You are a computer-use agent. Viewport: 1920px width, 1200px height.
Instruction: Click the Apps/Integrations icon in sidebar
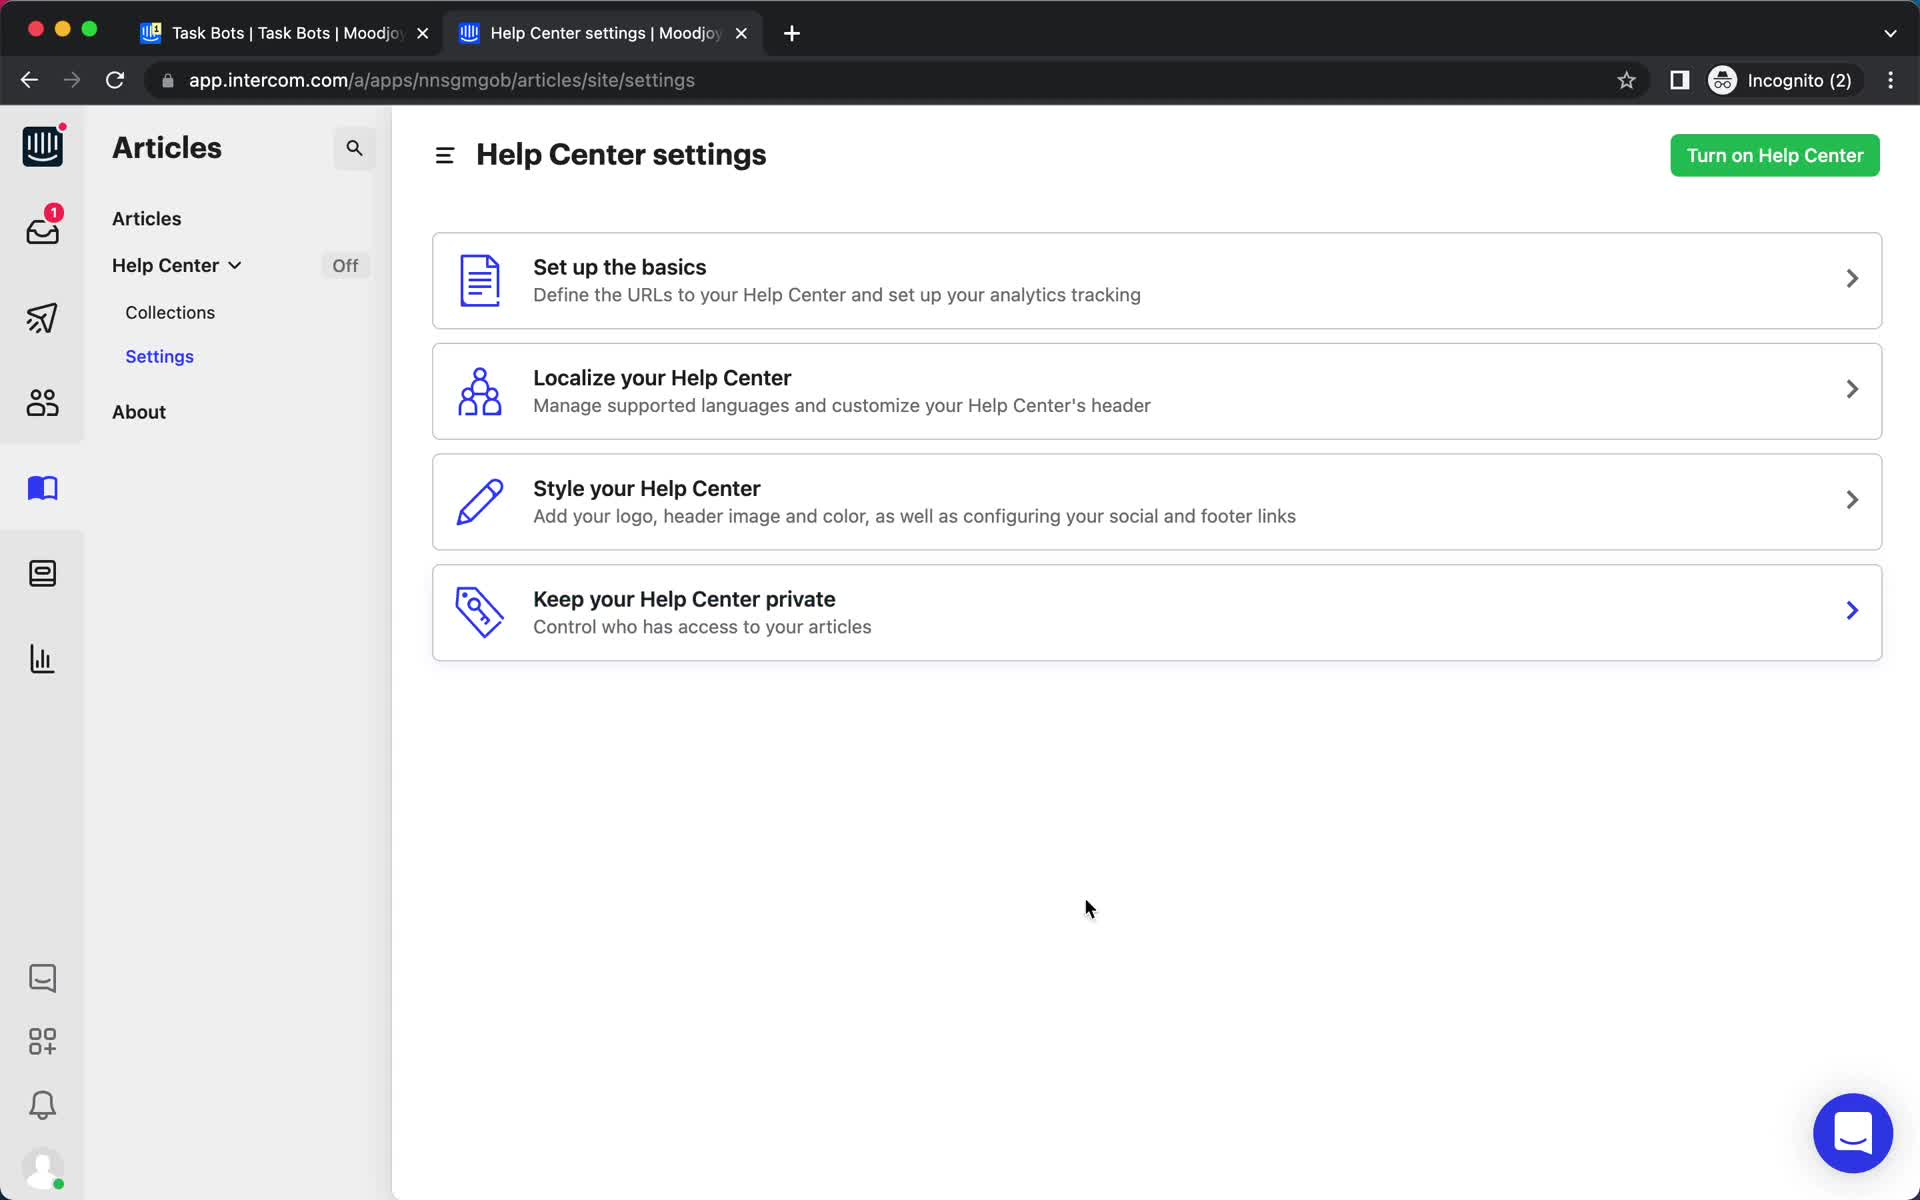43,1042
